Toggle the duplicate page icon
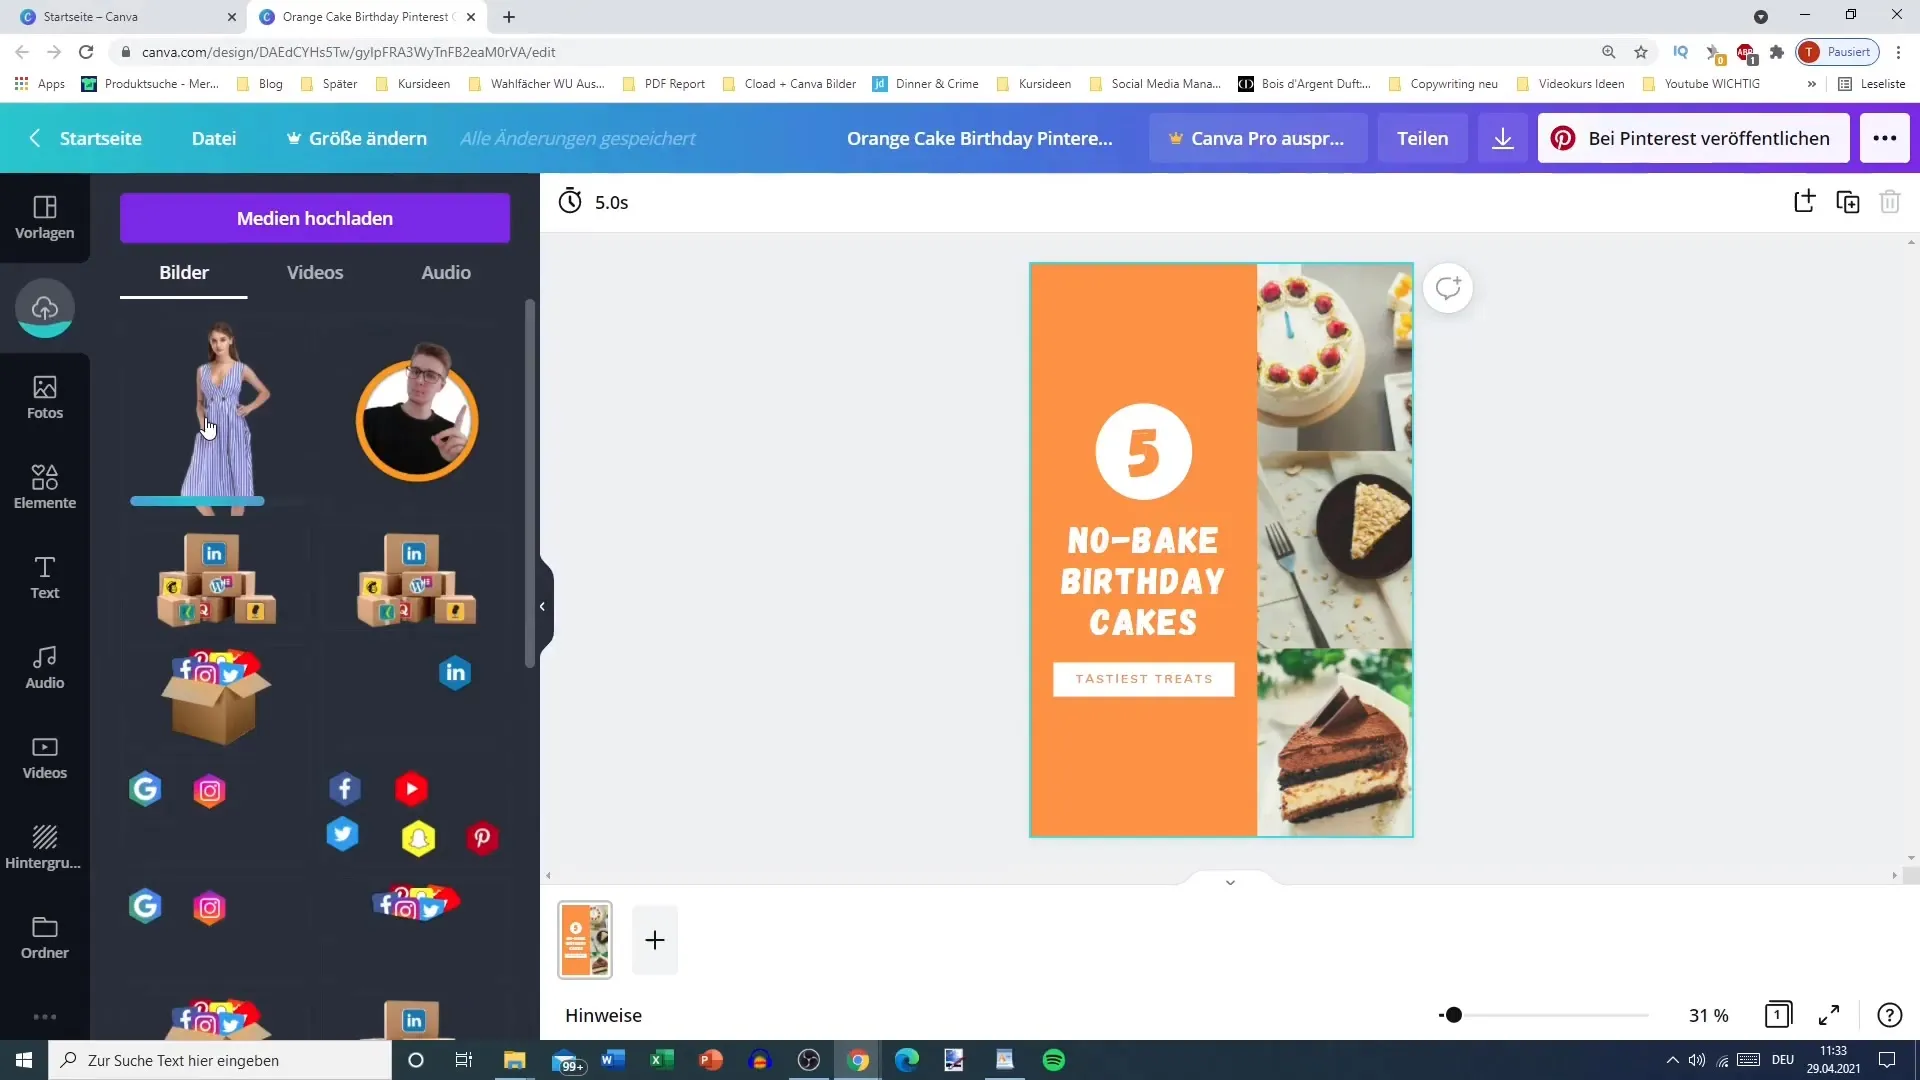The image size is (1920, 1080). click(x=1849, y=200)
